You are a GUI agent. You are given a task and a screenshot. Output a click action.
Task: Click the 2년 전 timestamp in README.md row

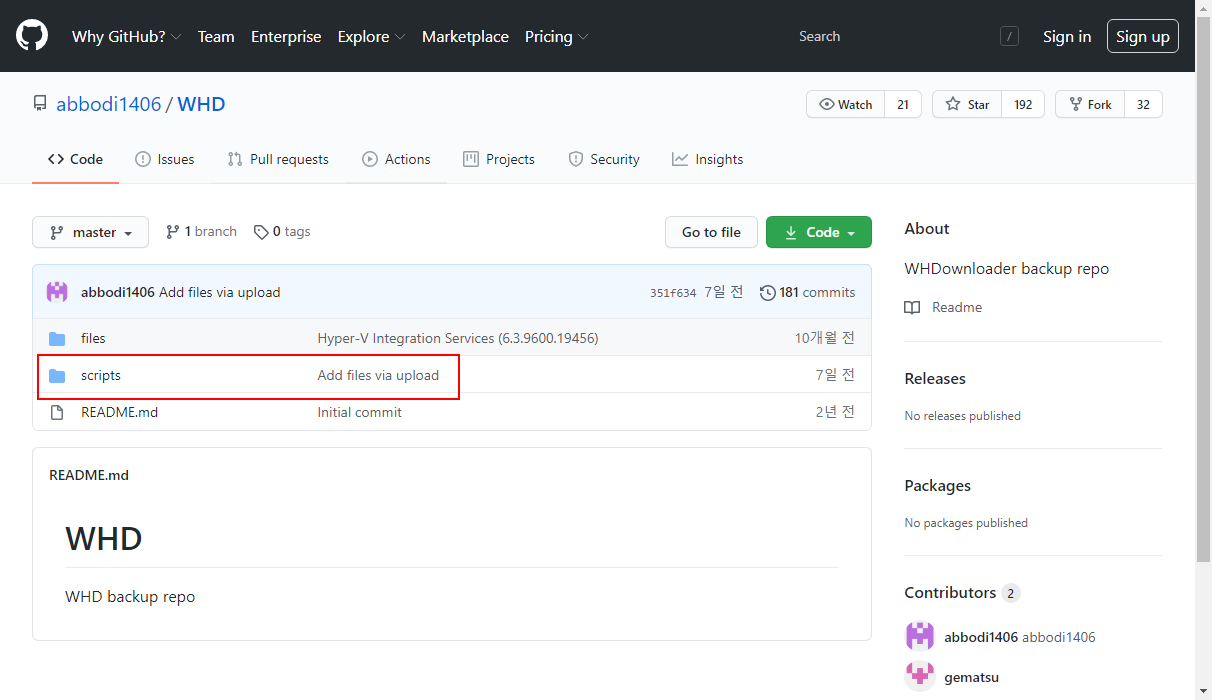[x=835, y=412]
